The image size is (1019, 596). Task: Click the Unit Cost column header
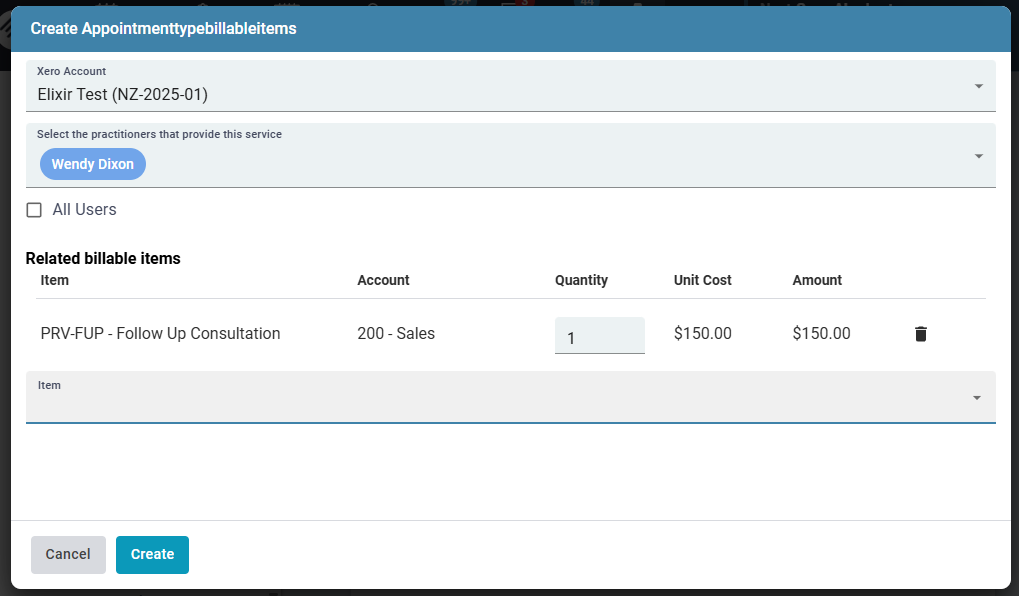coord(702,280)
